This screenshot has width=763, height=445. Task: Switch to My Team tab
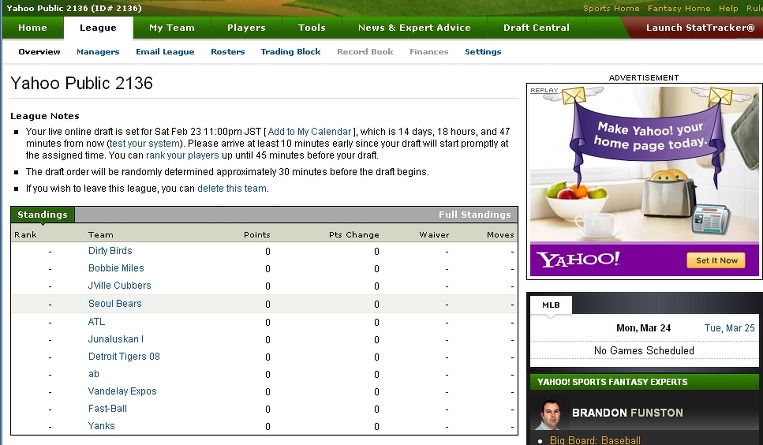click(x=172, y=28)
